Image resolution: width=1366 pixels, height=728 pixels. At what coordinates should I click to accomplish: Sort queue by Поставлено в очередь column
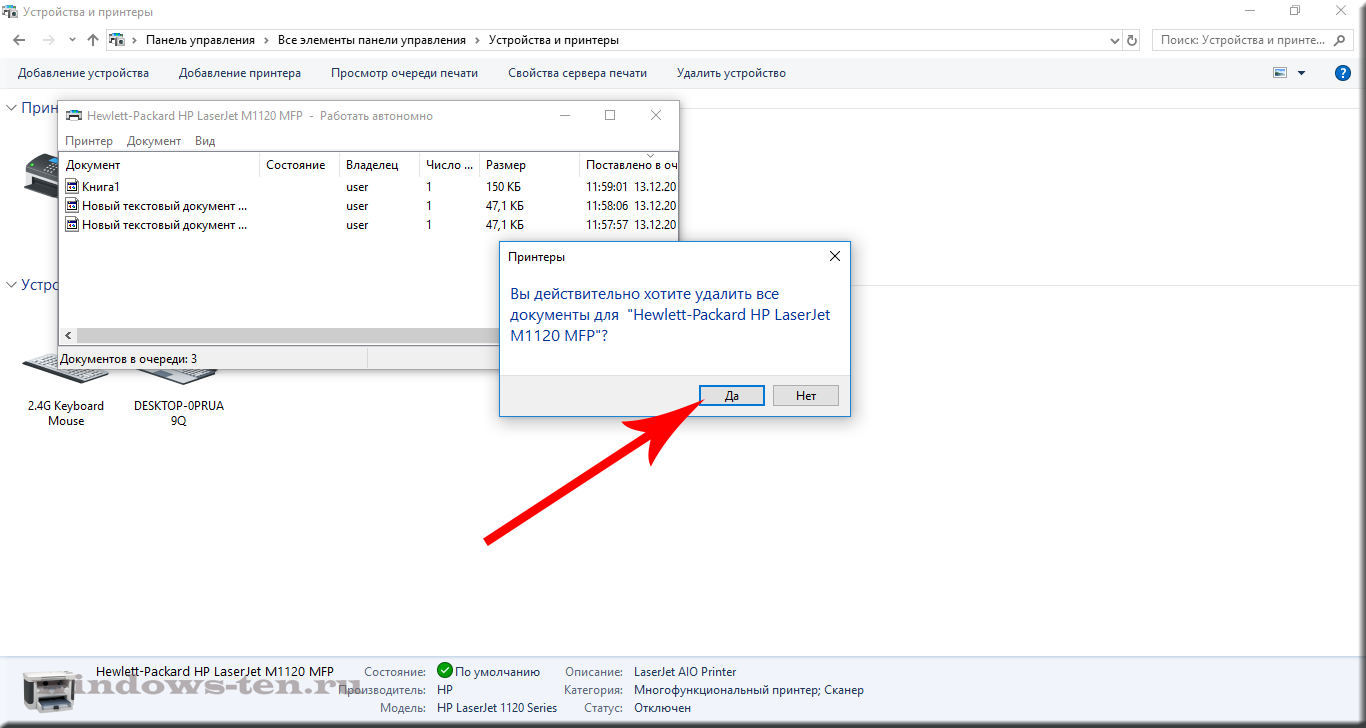[629, 165]
